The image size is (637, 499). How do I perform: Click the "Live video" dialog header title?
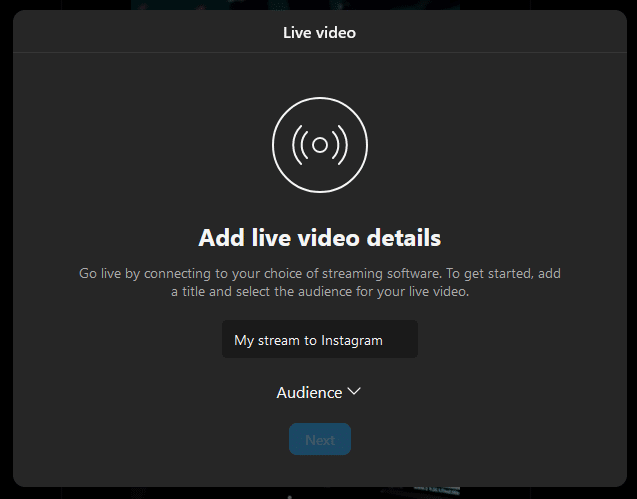click(320, 33)
